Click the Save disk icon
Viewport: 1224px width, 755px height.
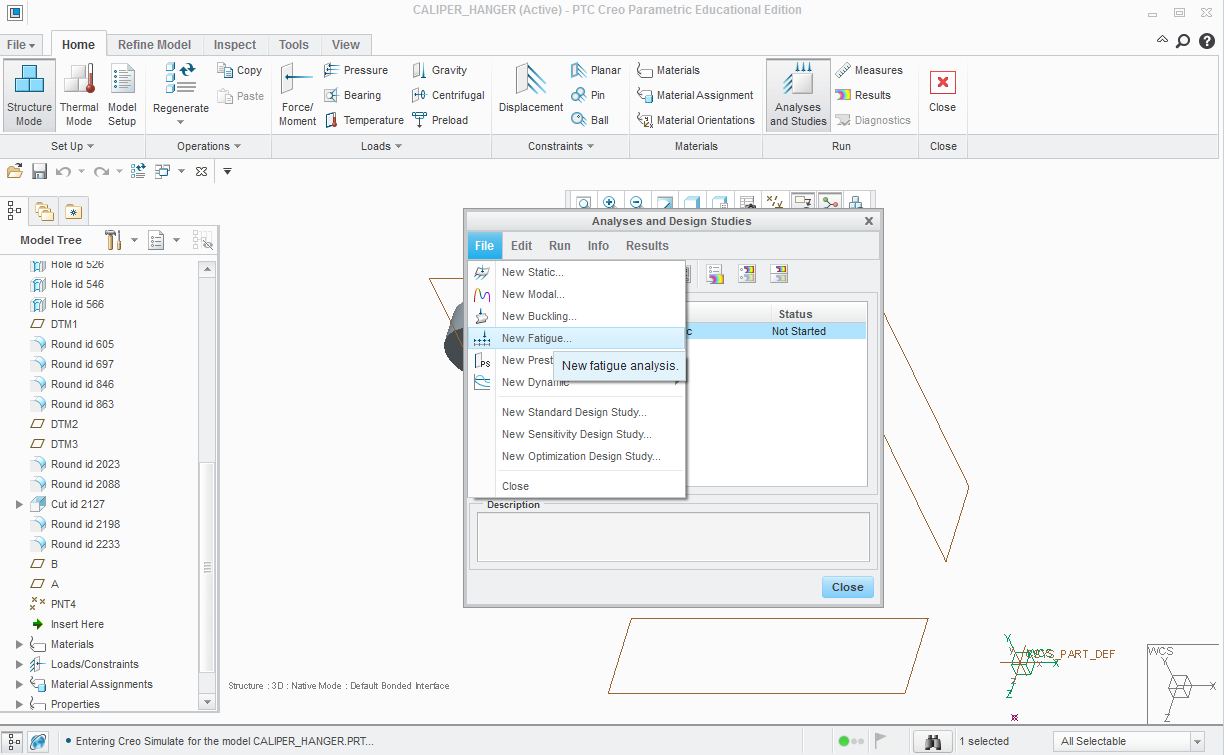pos(40,171)
